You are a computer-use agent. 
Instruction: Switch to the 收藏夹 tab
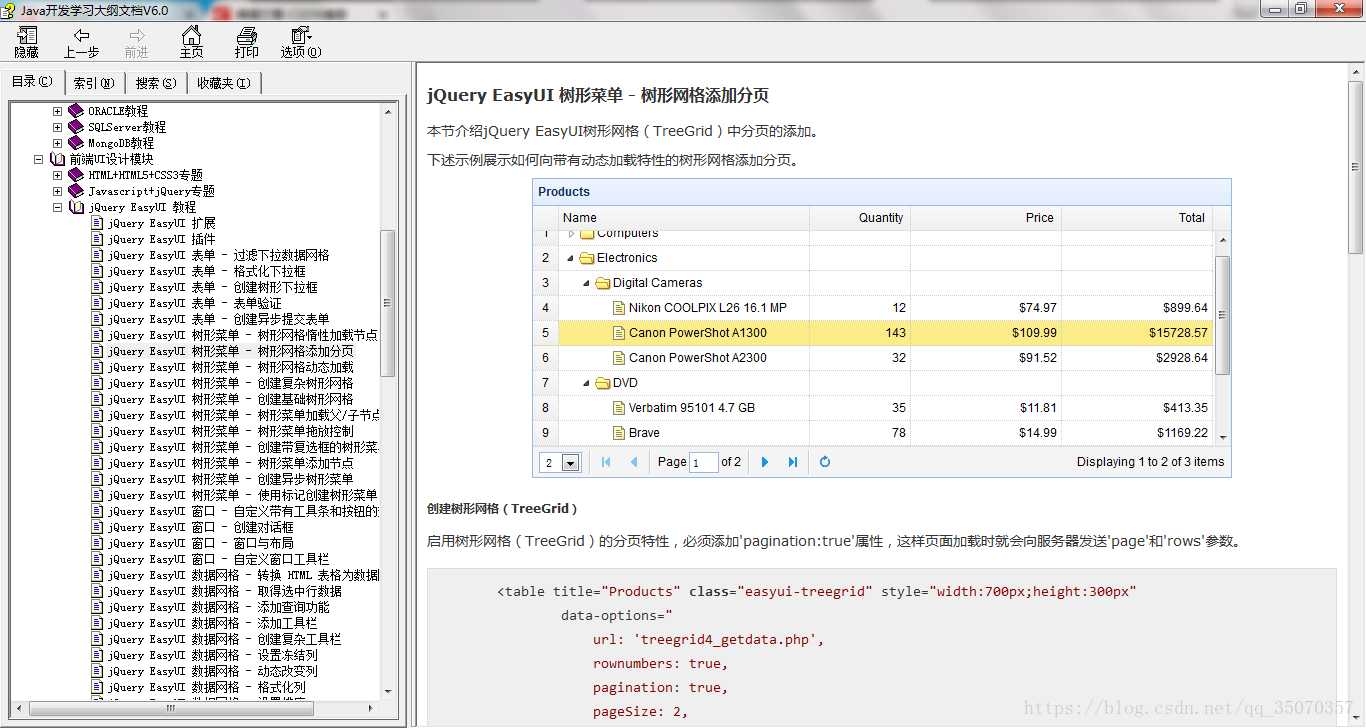224,83
